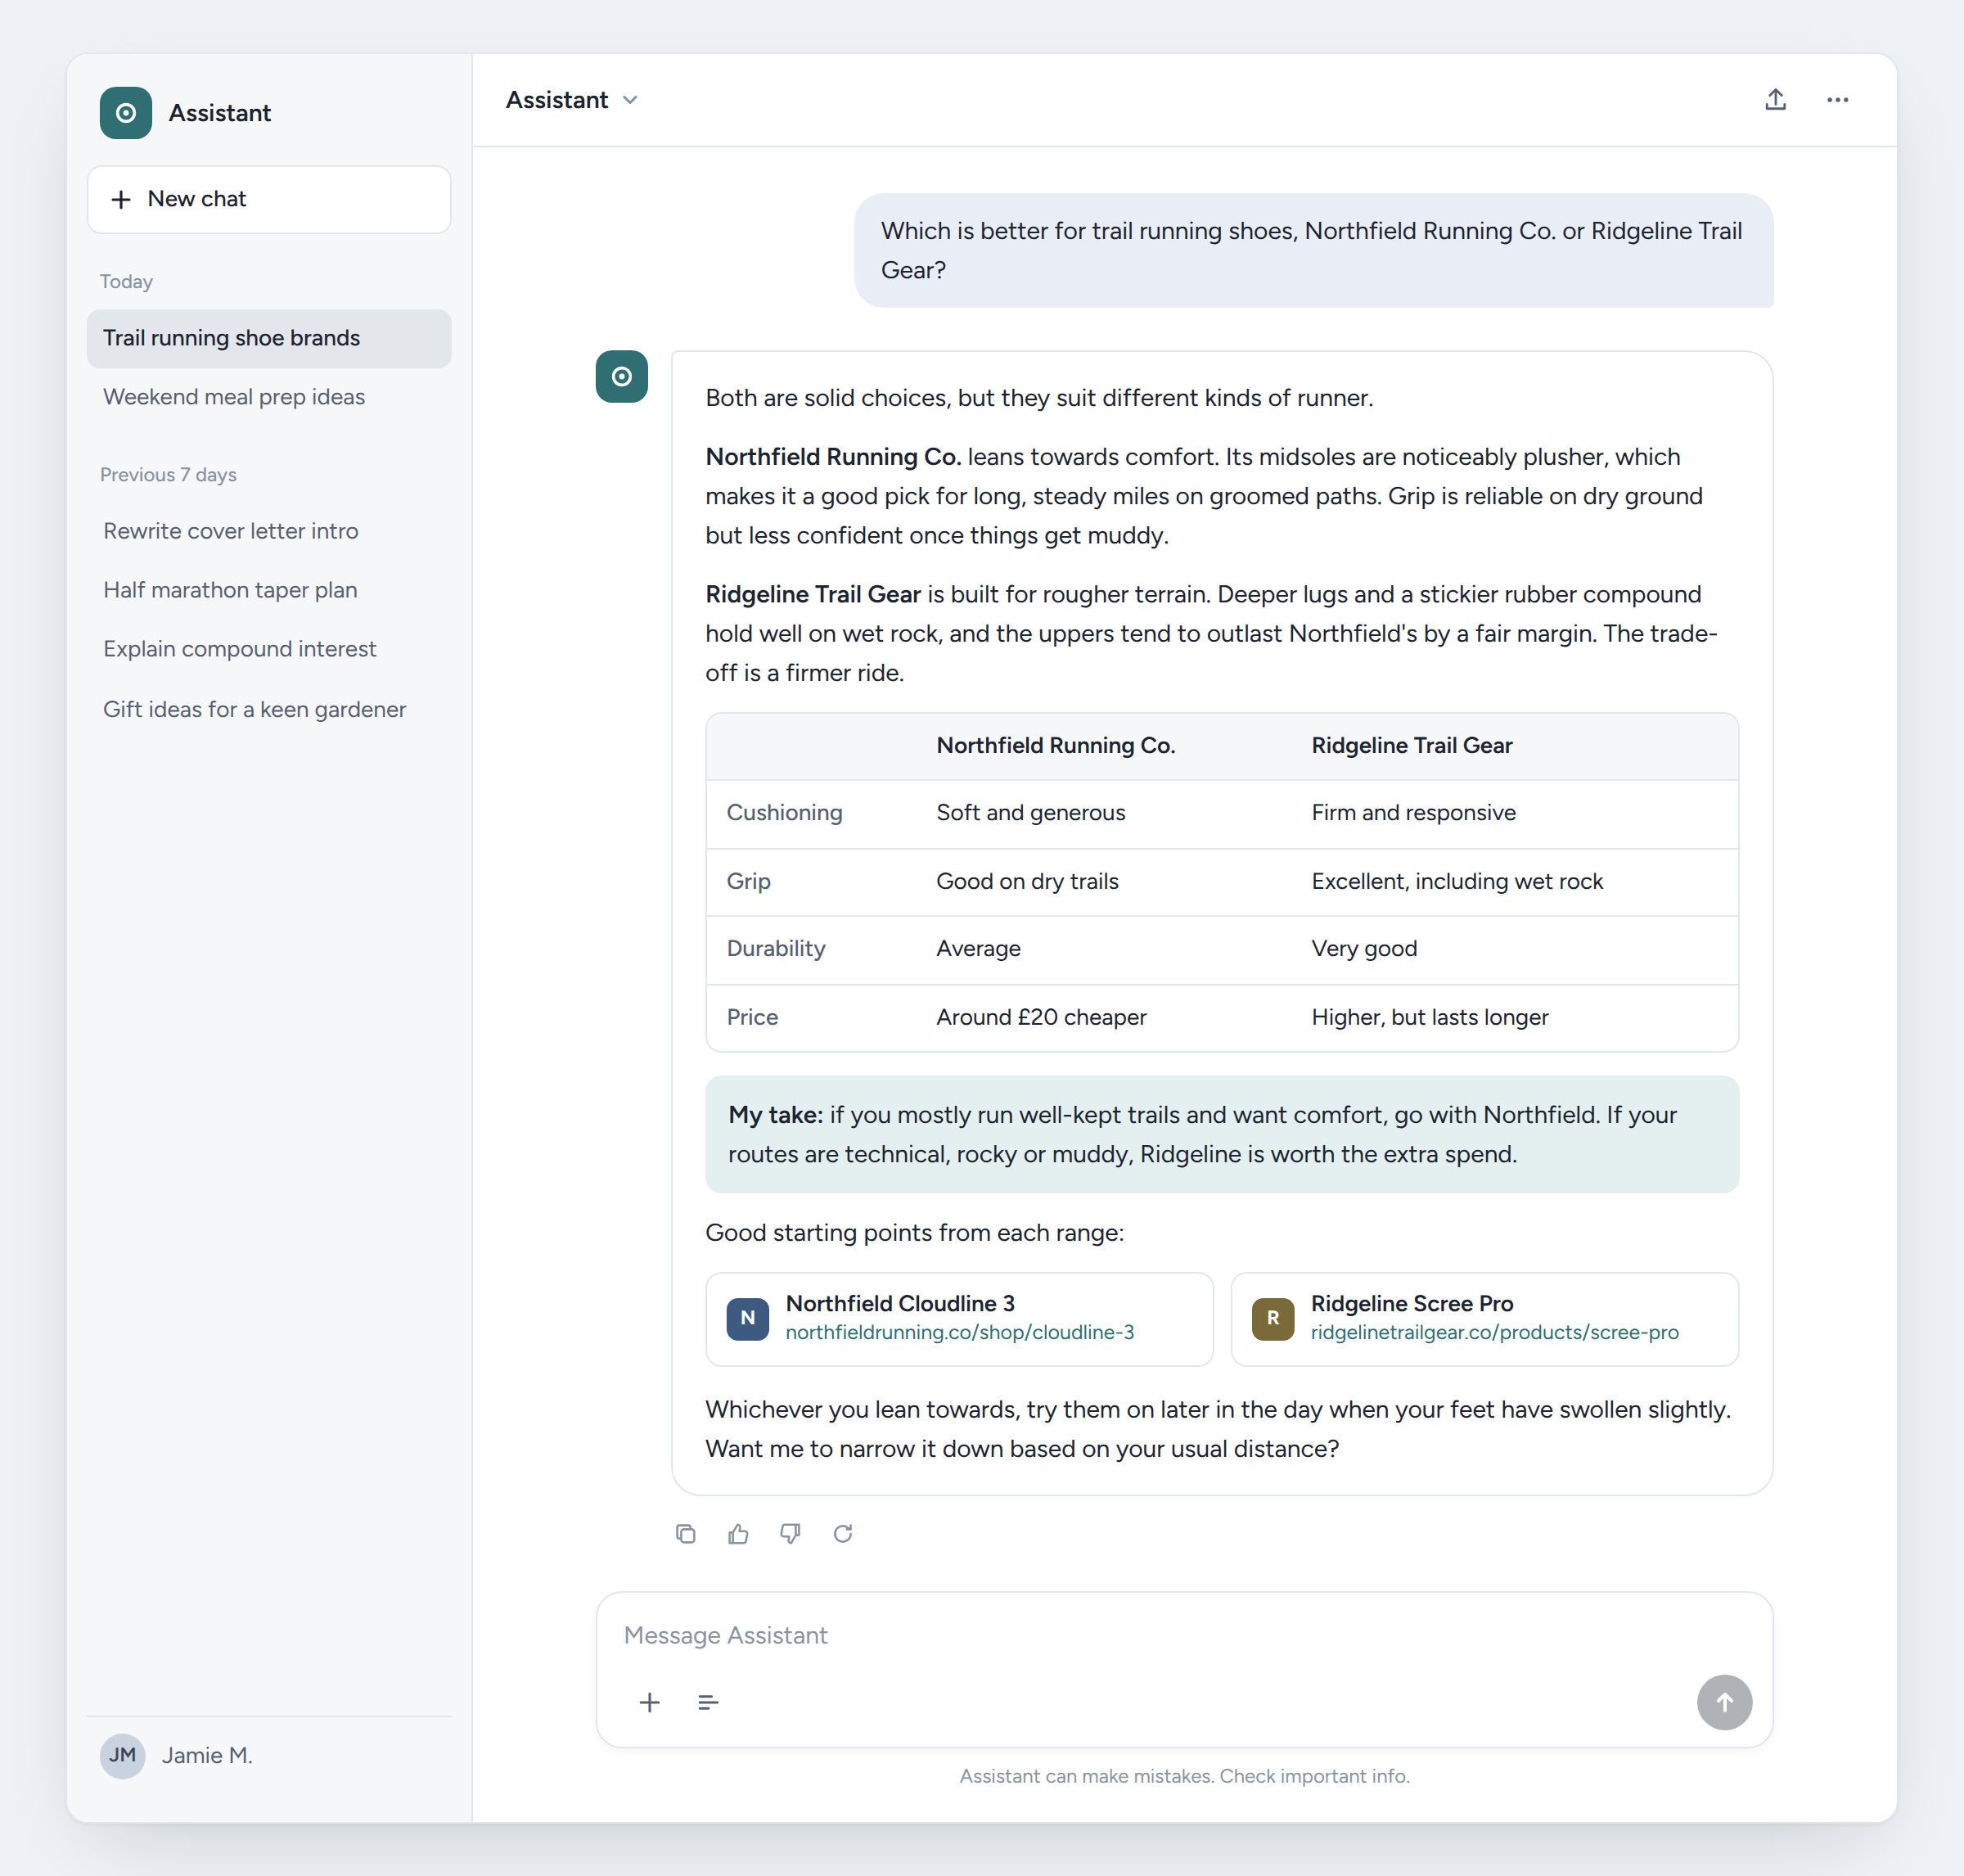Viewport: 1964px width, 1876px height.
Task: Send message with the arrow button
Action: pyautogui.click(x=1724, y=1702)
